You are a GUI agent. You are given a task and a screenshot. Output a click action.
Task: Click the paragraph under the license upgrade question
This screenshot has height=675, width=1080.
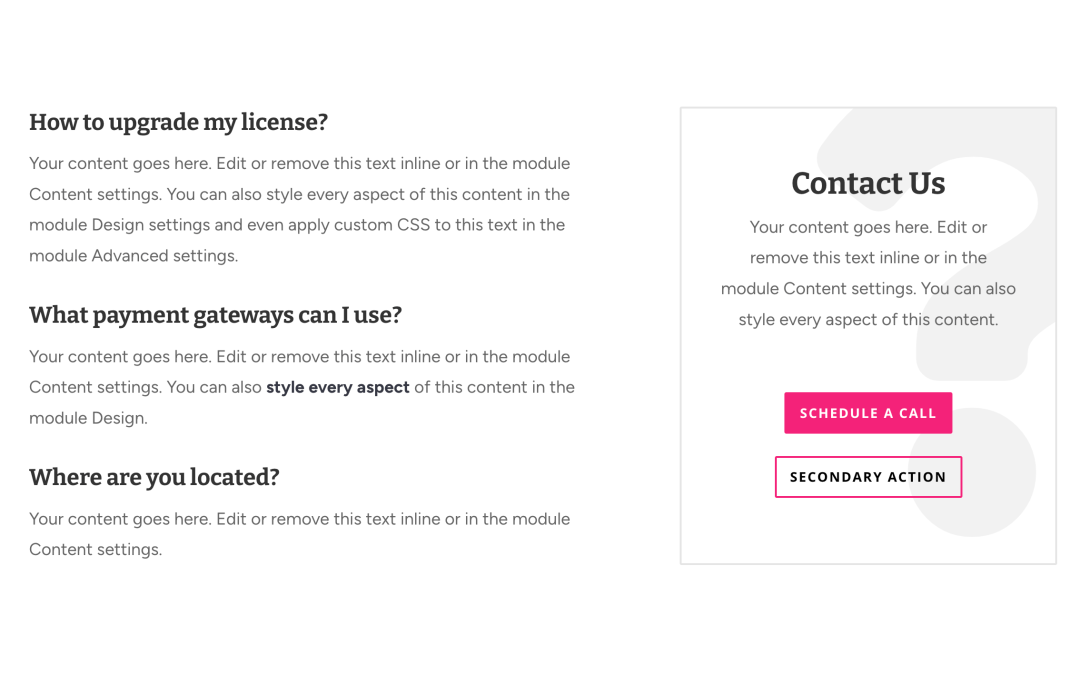pyautogui.click(x=300, y=209)
